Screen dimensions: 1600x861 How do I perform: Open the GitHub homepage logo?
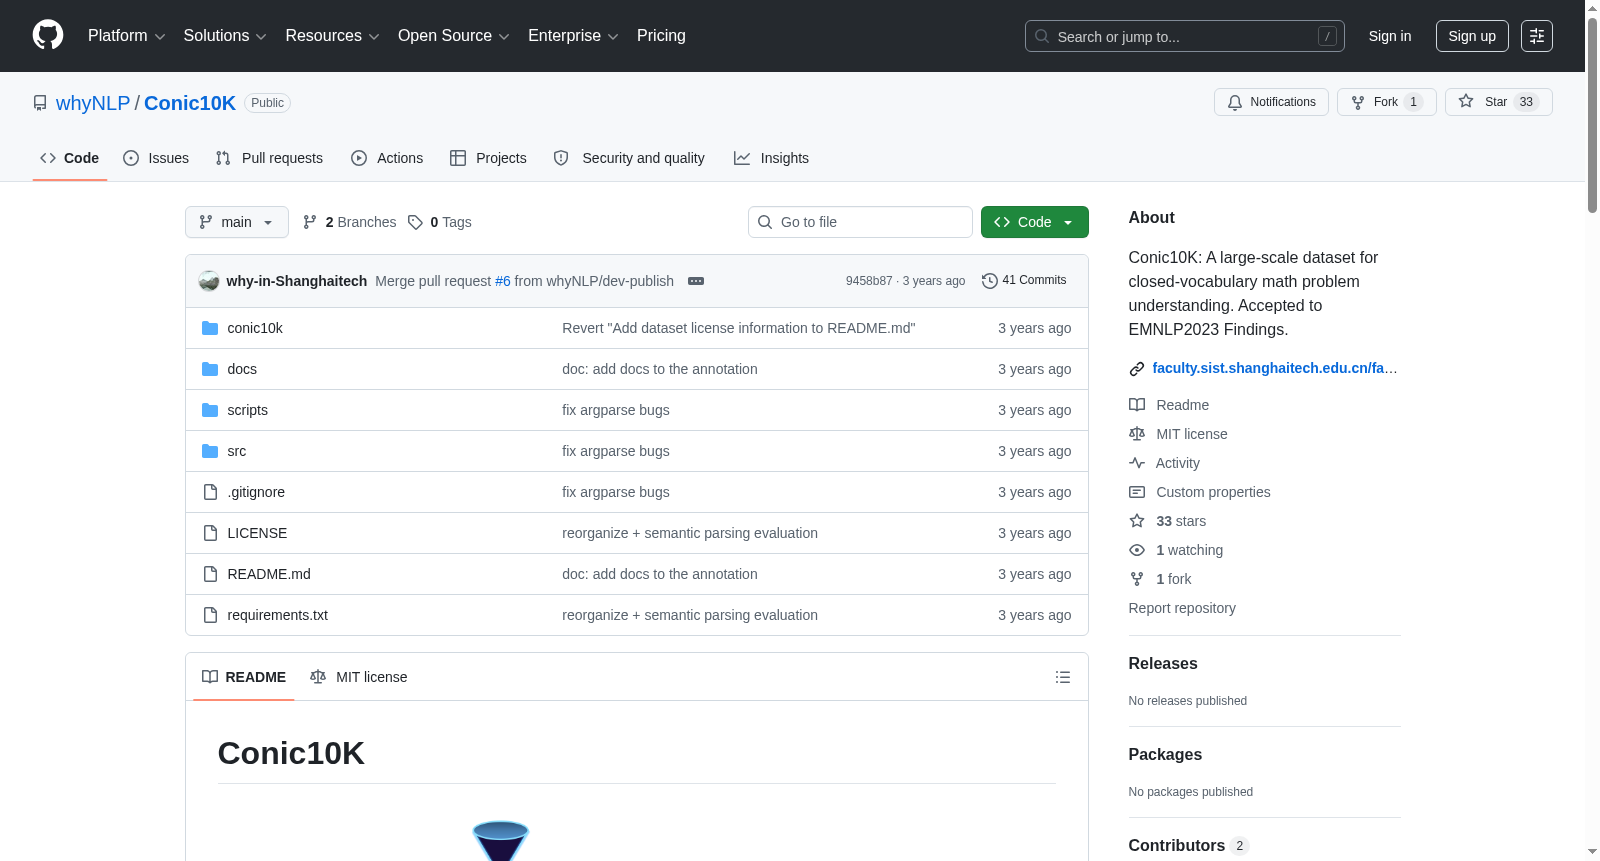click(x=48, y=35)
